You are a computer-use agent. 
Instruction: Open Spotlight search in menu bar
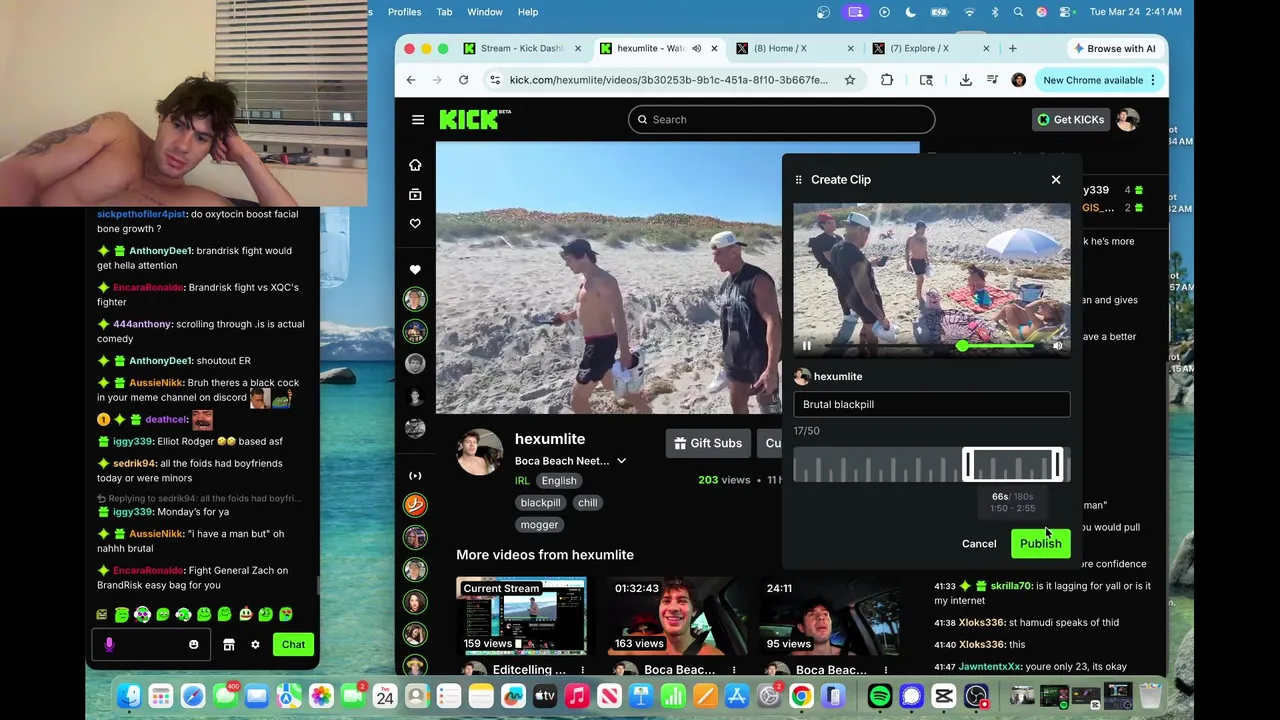click(1018, 12)
